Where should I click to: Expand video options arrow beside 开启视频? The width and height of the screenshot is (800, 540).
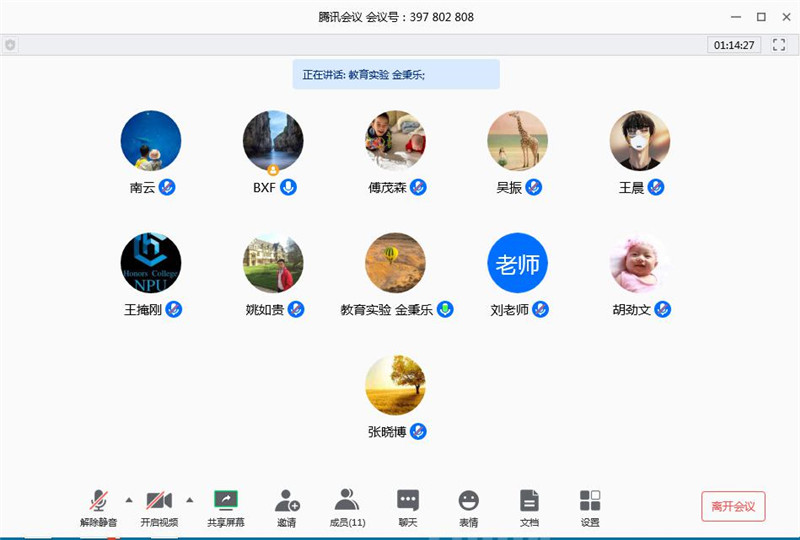[x=190, y=500]
